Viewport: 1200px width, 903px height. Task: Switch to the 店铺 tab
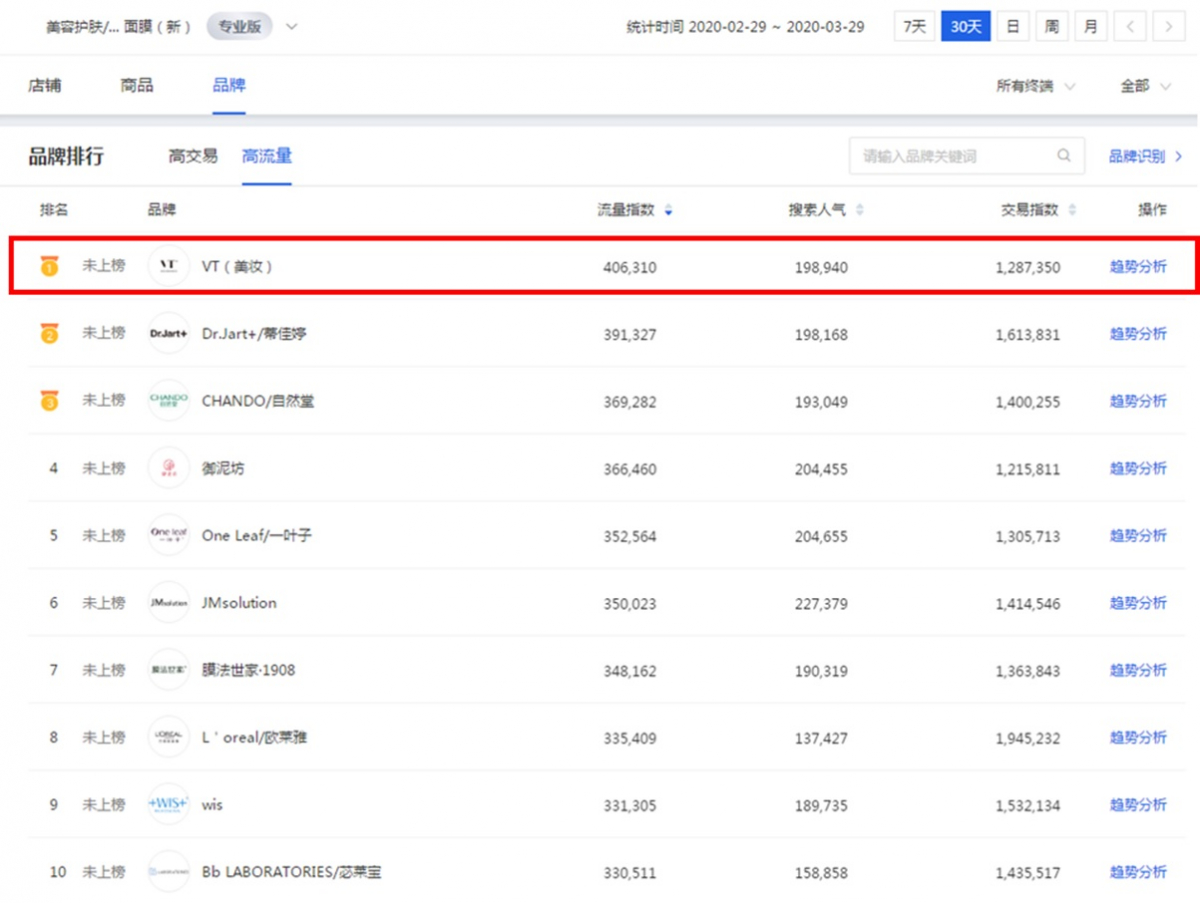point(44,85)
